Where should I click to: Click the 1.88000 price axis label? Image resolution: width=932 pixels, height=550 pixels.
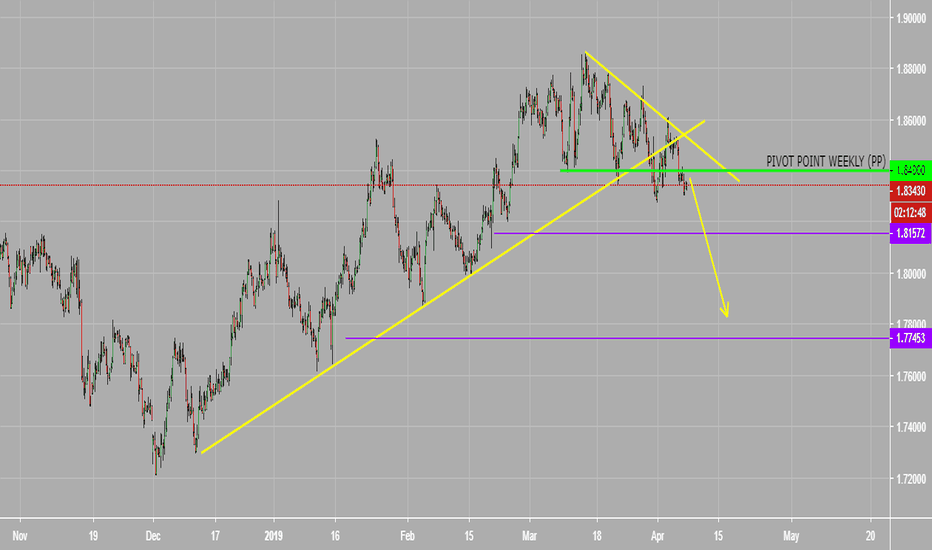click(911, 69)
